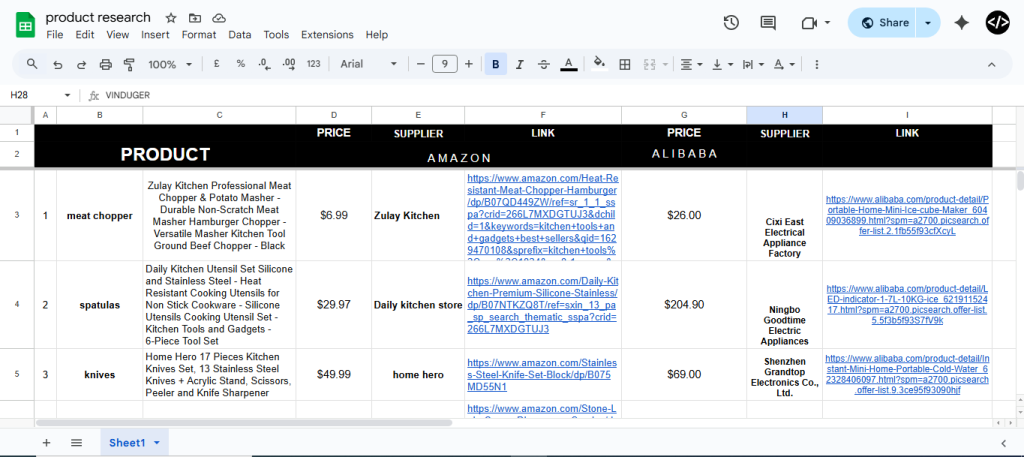The image size is (1024, 457).
Task: Open the Tools menu
Action: point(276,35)
